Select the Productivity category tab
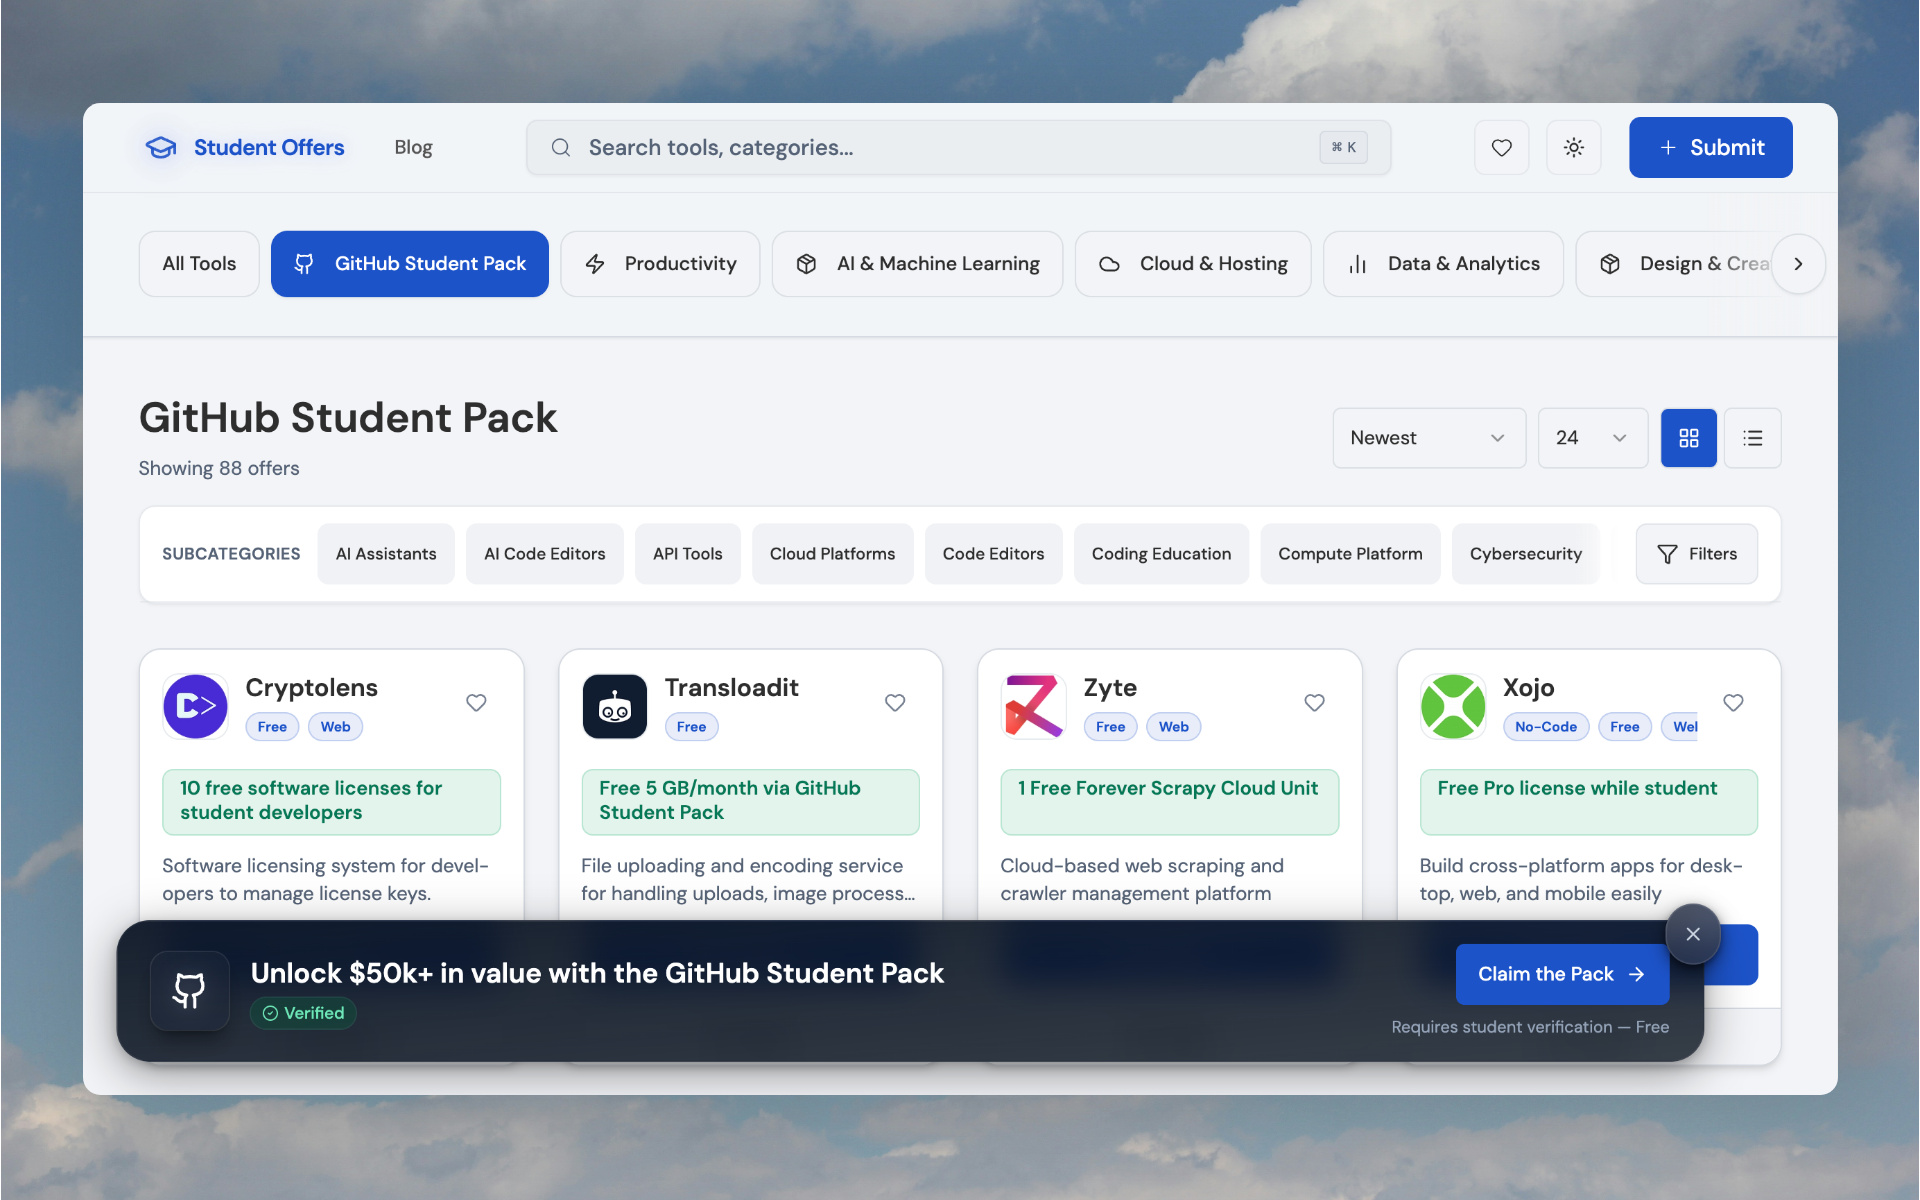 point(660,264)
